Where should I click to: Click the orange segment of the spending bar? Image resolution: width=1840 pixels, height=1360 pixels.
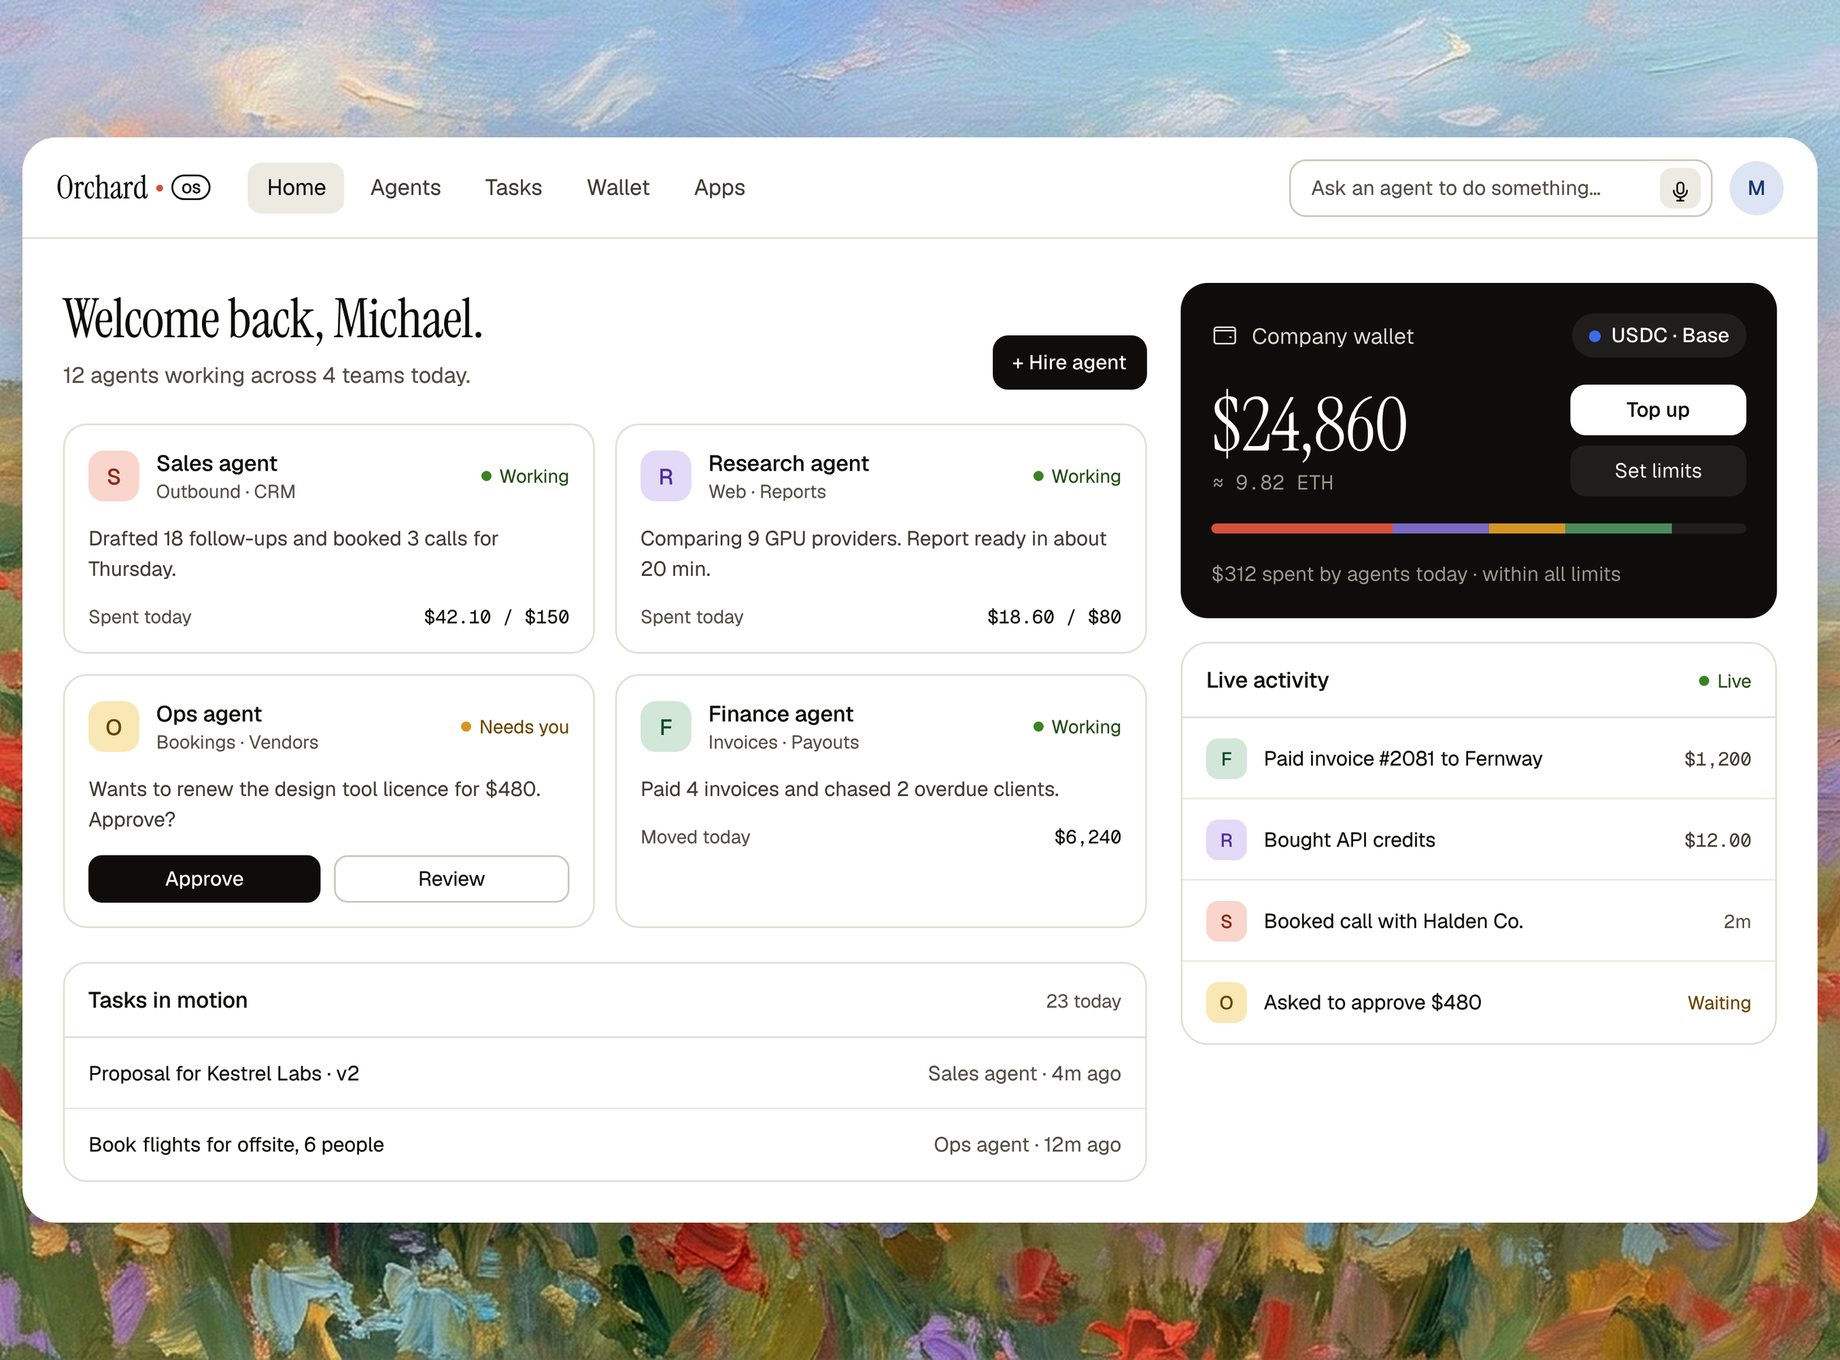pyautogui.click(x=1527, y=528)
